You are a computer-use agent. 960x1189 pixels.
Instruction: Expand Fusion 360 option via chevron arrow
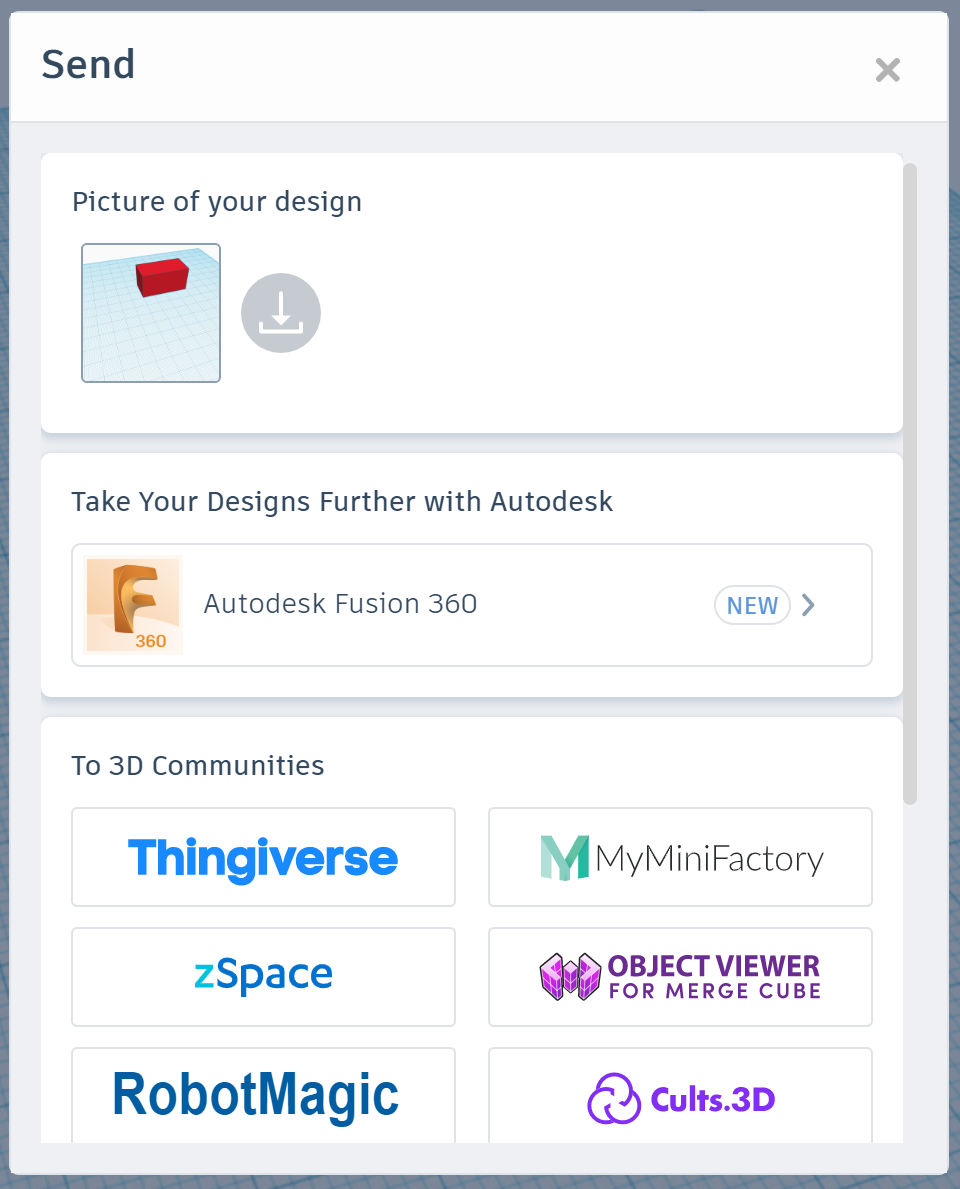[x=809, y=605]
